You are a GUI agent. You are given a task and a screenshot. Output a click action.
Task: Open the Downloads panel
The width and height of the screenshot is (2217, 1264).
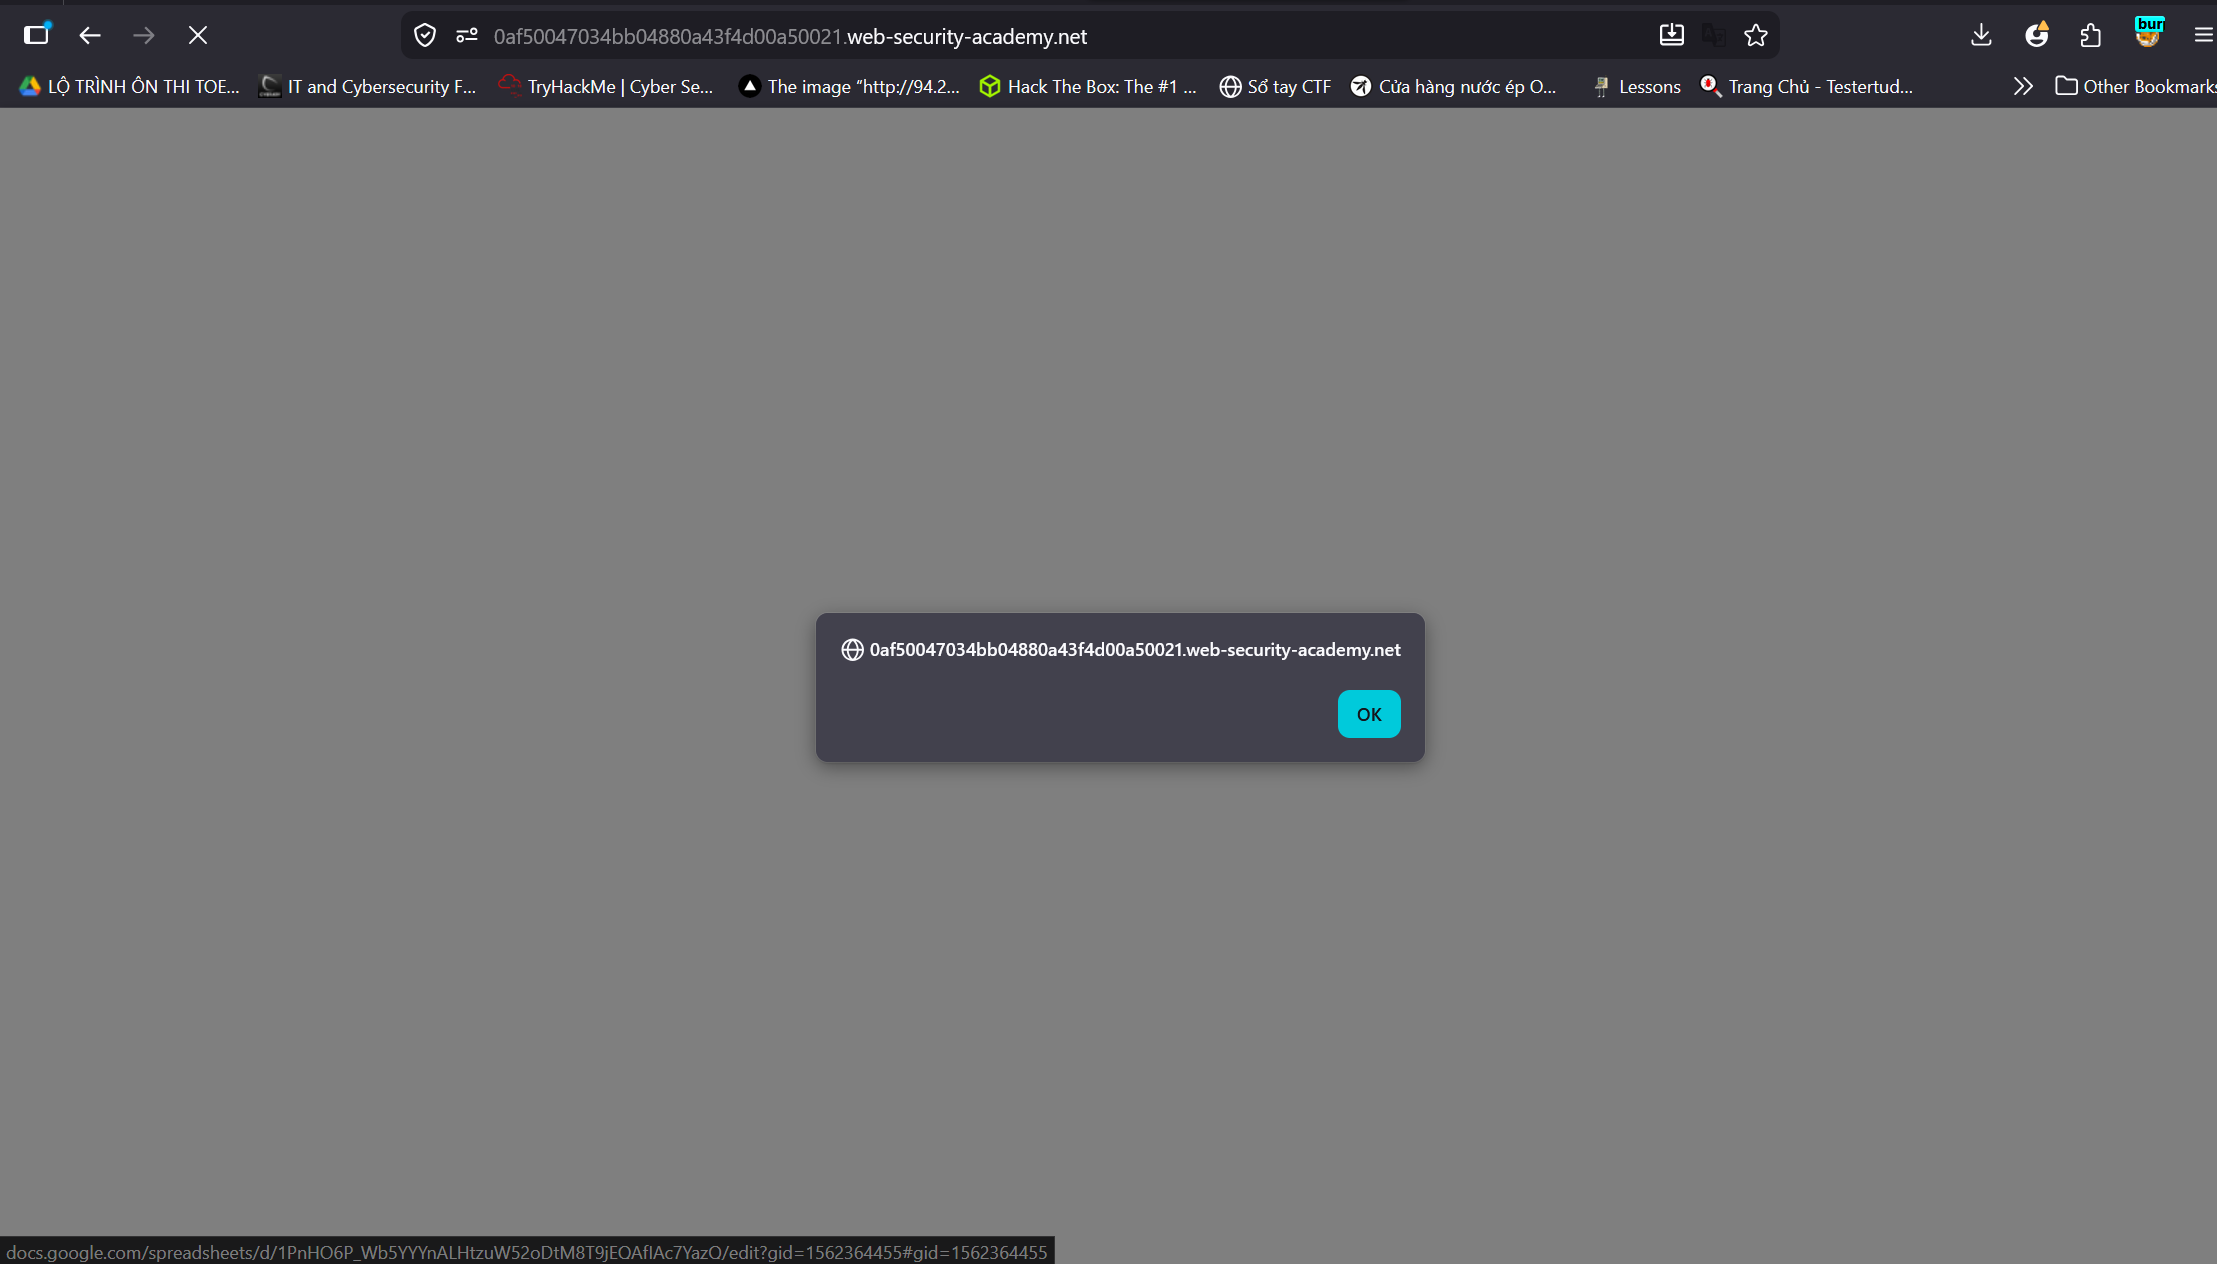pos(1981,36)
